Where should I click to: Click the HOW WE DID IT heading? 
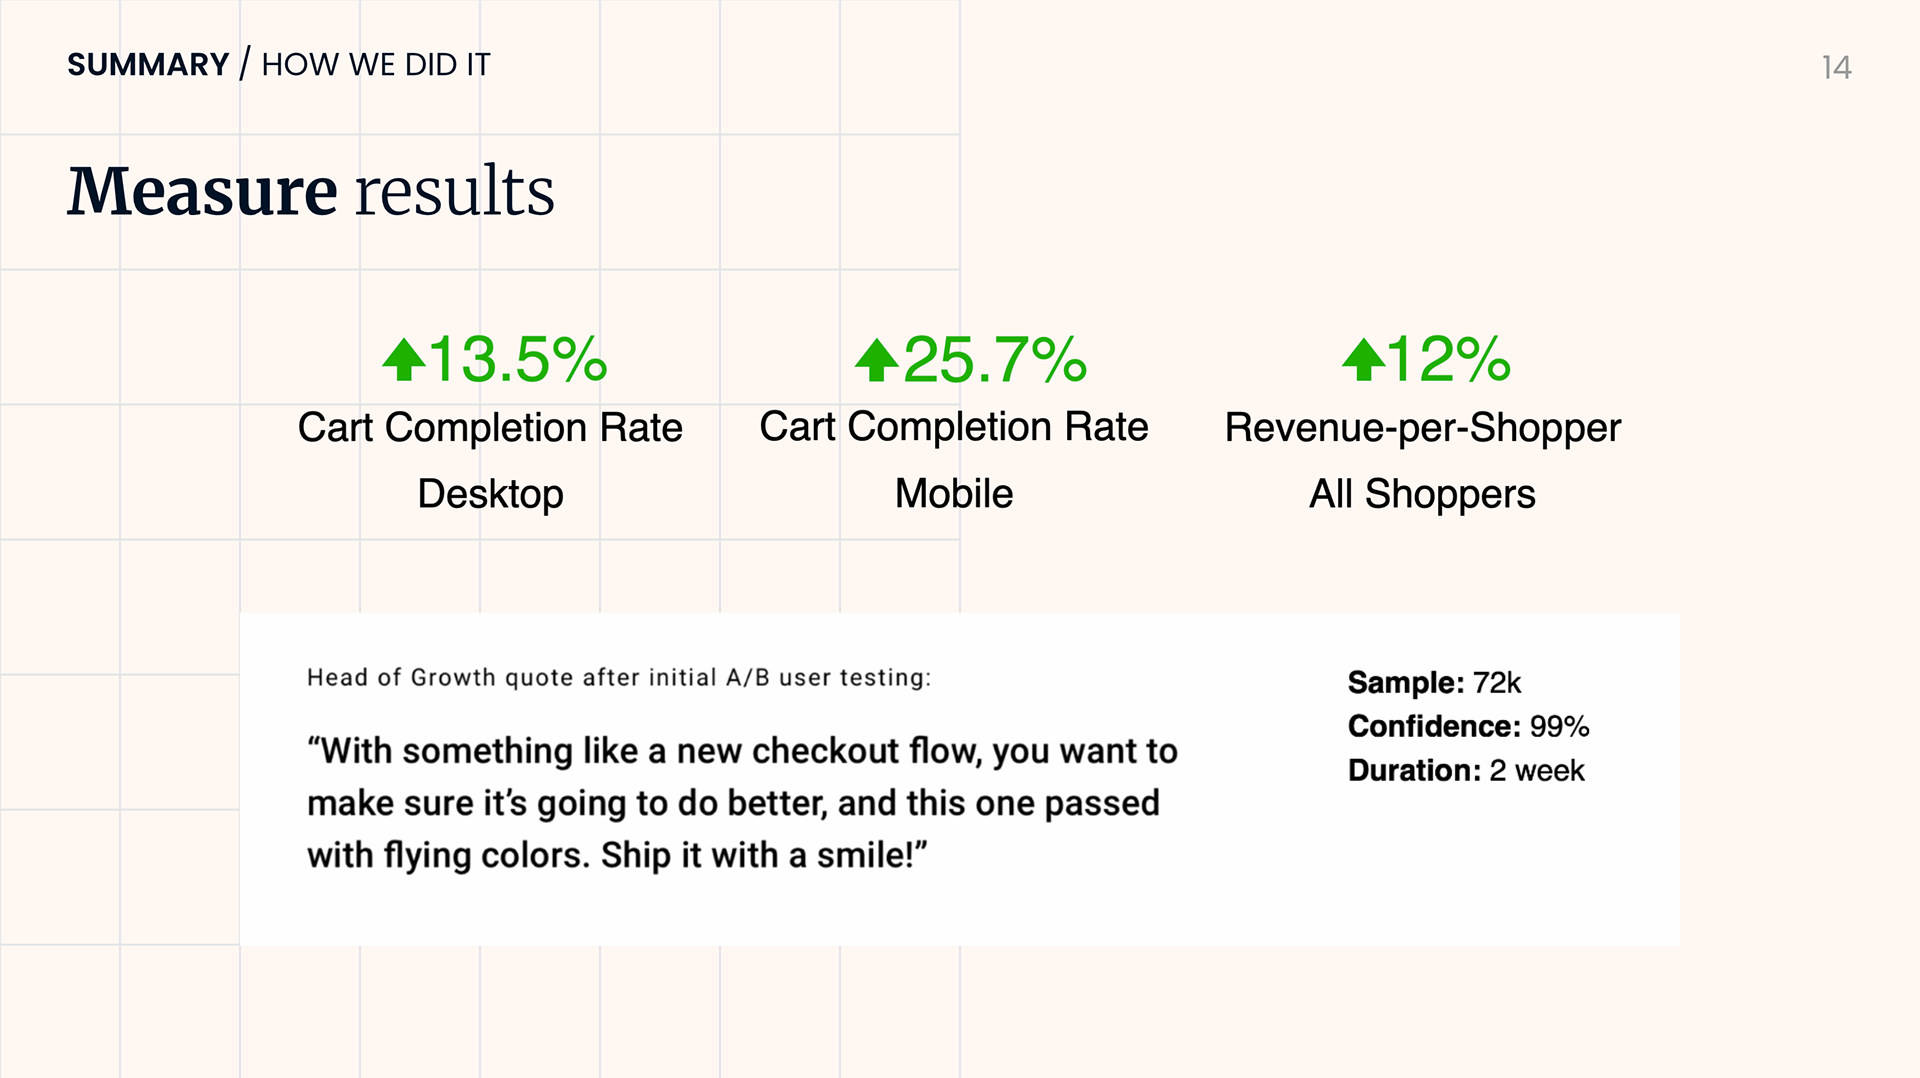pos(376,65)
